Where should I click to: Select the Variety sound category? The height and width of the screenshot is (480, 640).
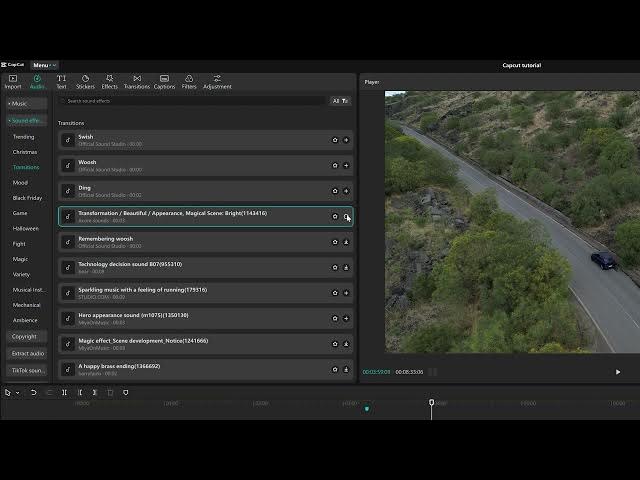21,274
